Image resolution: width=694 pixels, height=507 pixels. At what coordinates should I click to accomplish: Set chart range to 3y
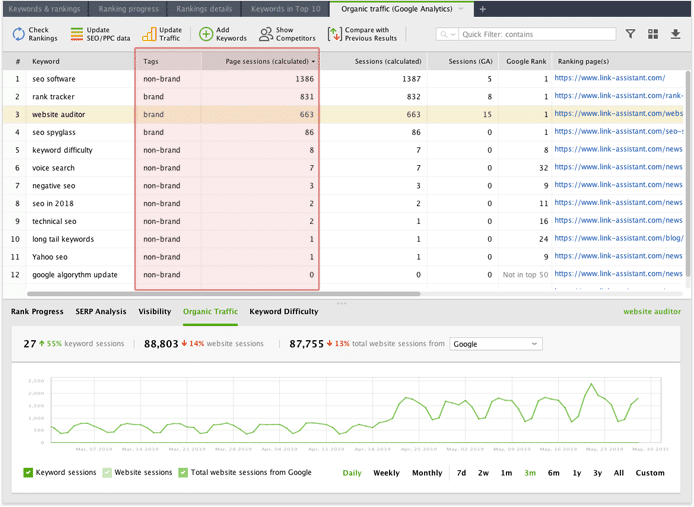tap(598, 473)
